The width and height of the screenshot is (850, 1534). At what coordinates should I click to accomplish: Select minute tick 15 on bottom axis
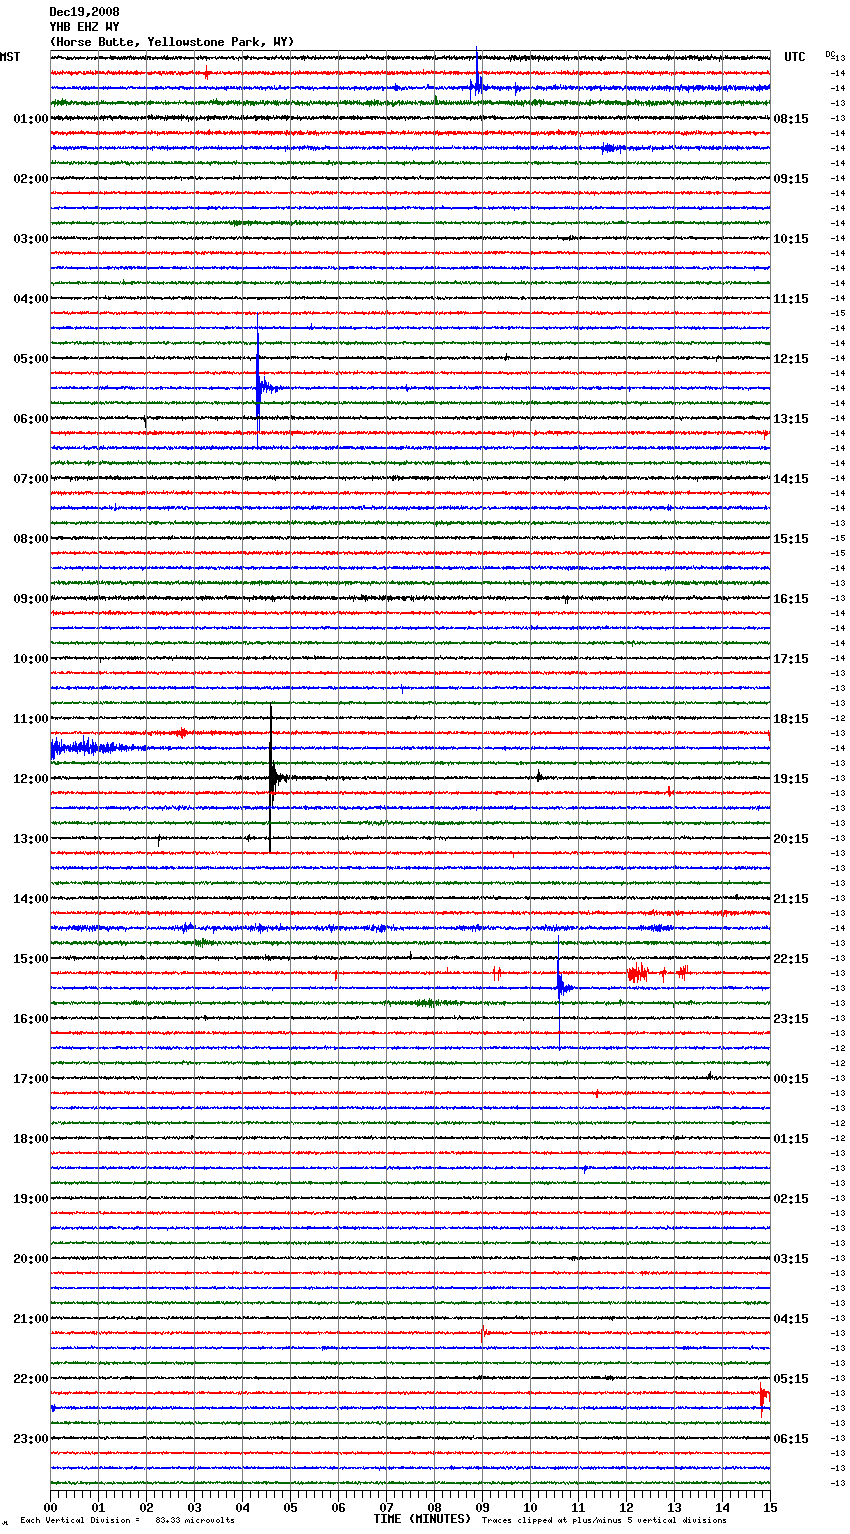coord(770,1507)
